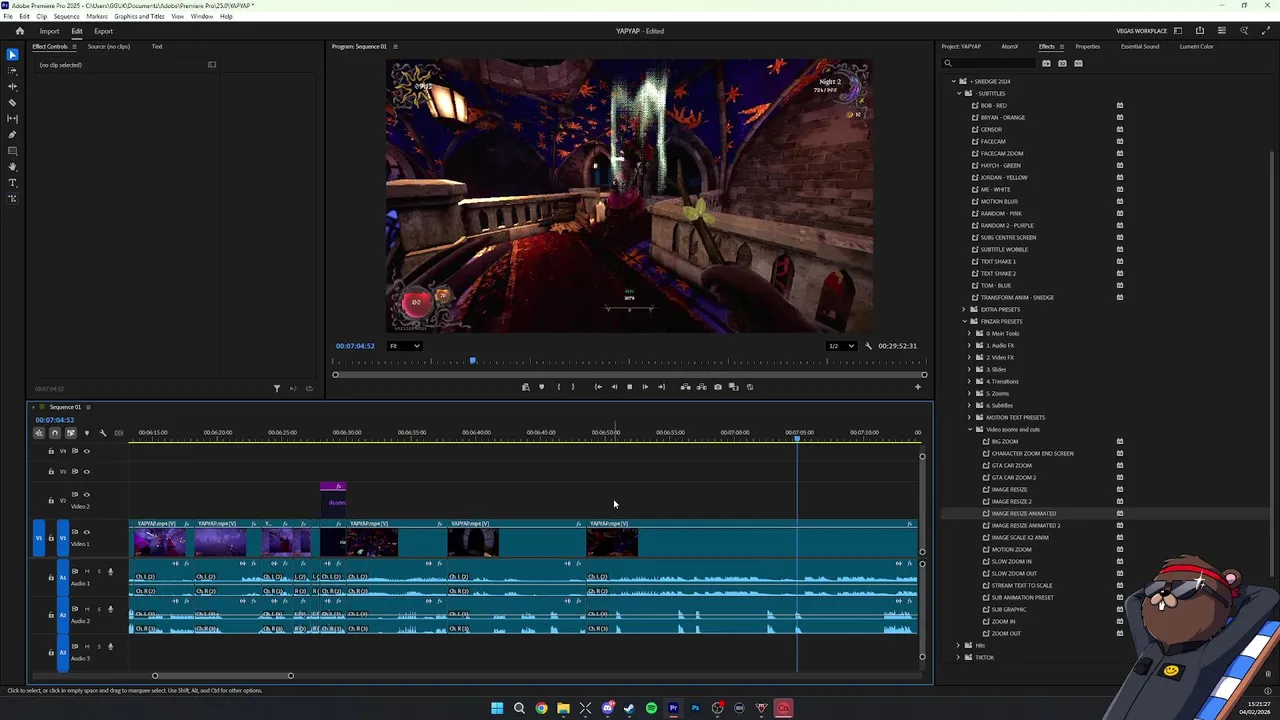Toggle lock on the Video 1 track
1280x720 pixels.
tap(51, 538)
